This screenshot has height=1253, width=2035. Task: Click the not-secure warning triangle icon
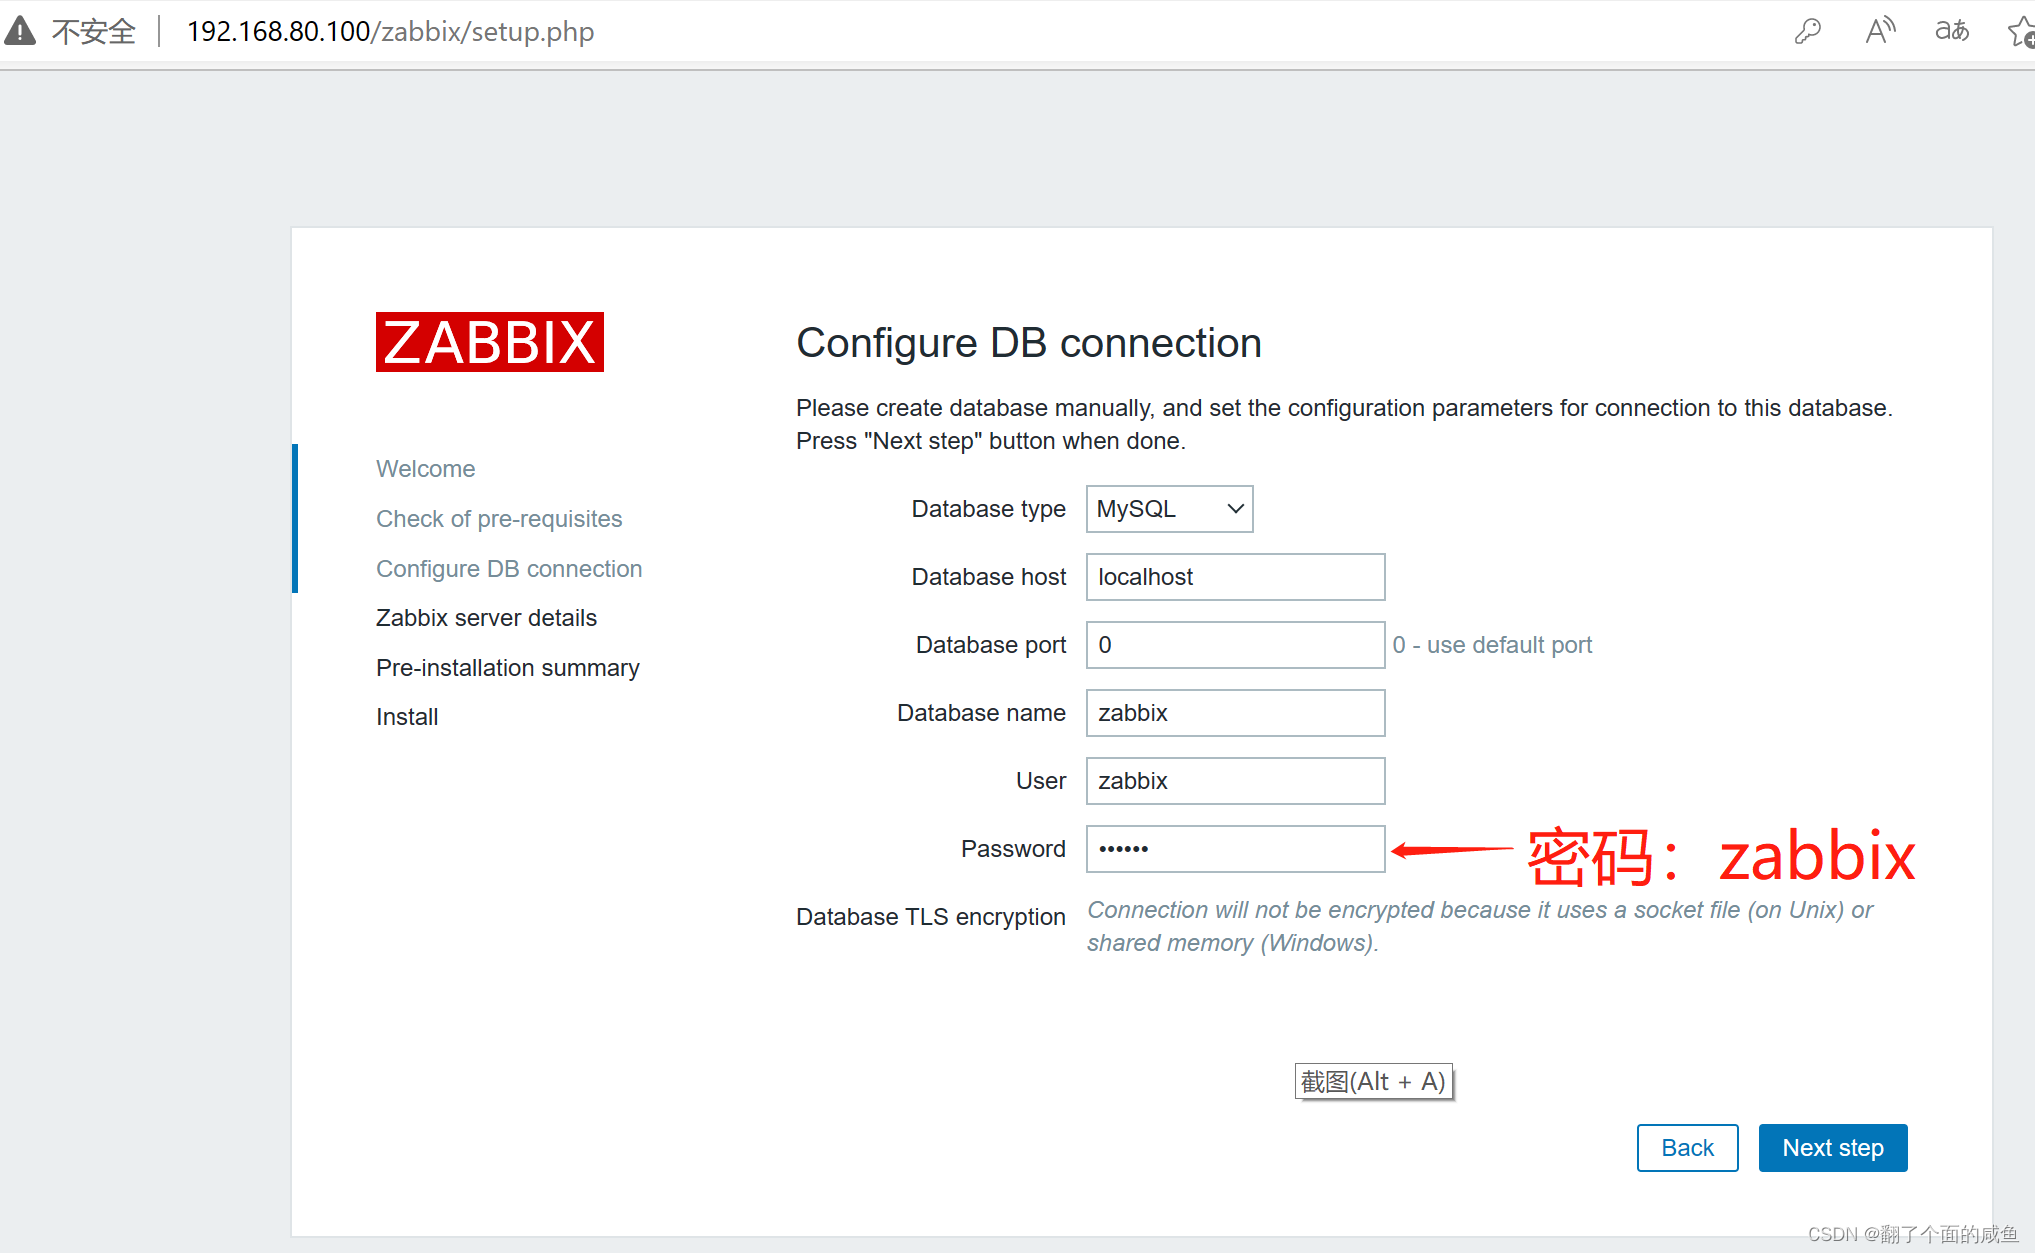click(20, 31)
